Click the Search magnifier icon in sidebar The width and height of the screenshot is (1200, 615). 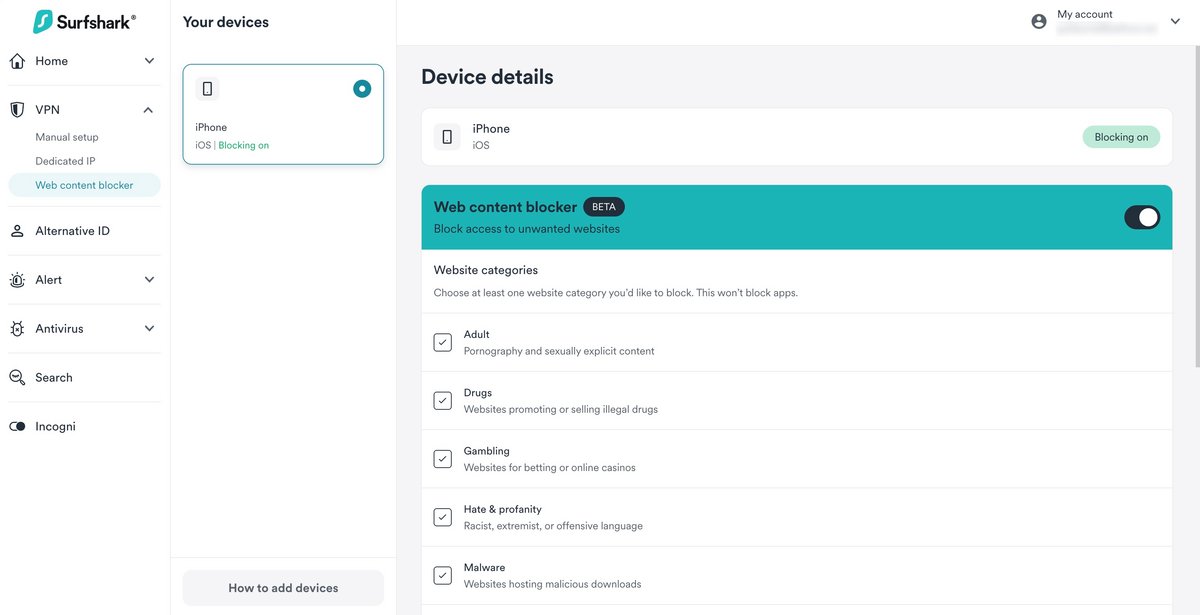click(17, 378)
